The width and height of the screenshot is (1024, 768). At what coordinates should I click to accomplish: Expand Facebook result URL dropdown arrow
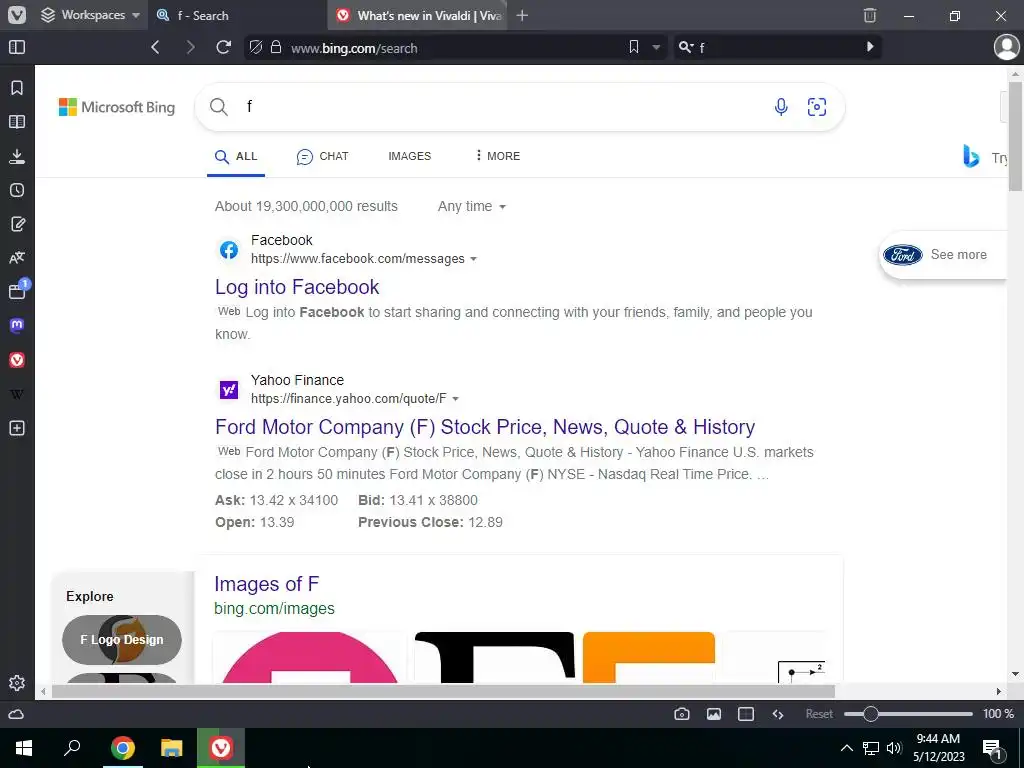click(473, 259)
